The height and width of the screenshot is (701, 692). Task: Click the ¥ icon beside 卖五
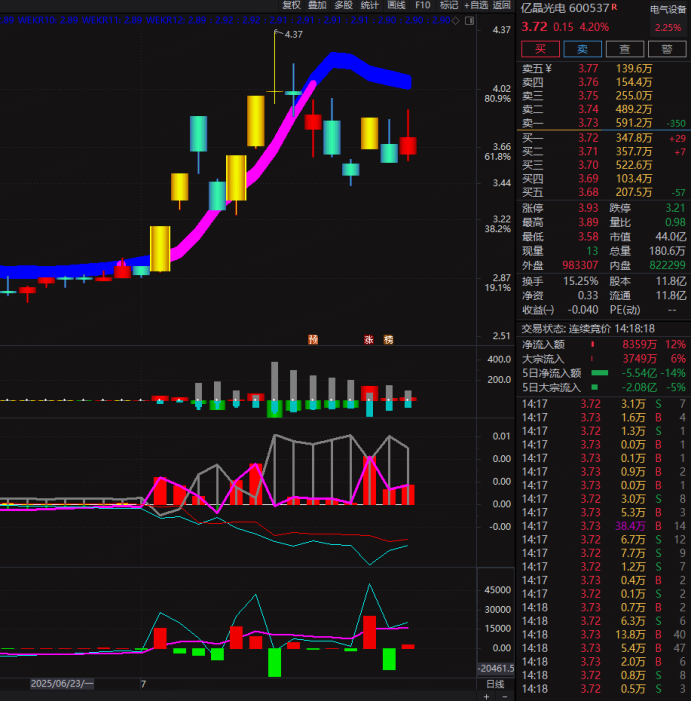[x=549, y=68]
